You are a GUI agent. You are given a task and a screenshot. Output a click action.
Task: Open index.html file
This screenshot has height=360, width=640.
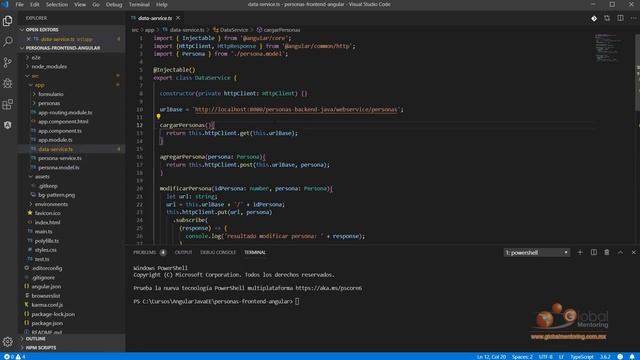(47, 222)
